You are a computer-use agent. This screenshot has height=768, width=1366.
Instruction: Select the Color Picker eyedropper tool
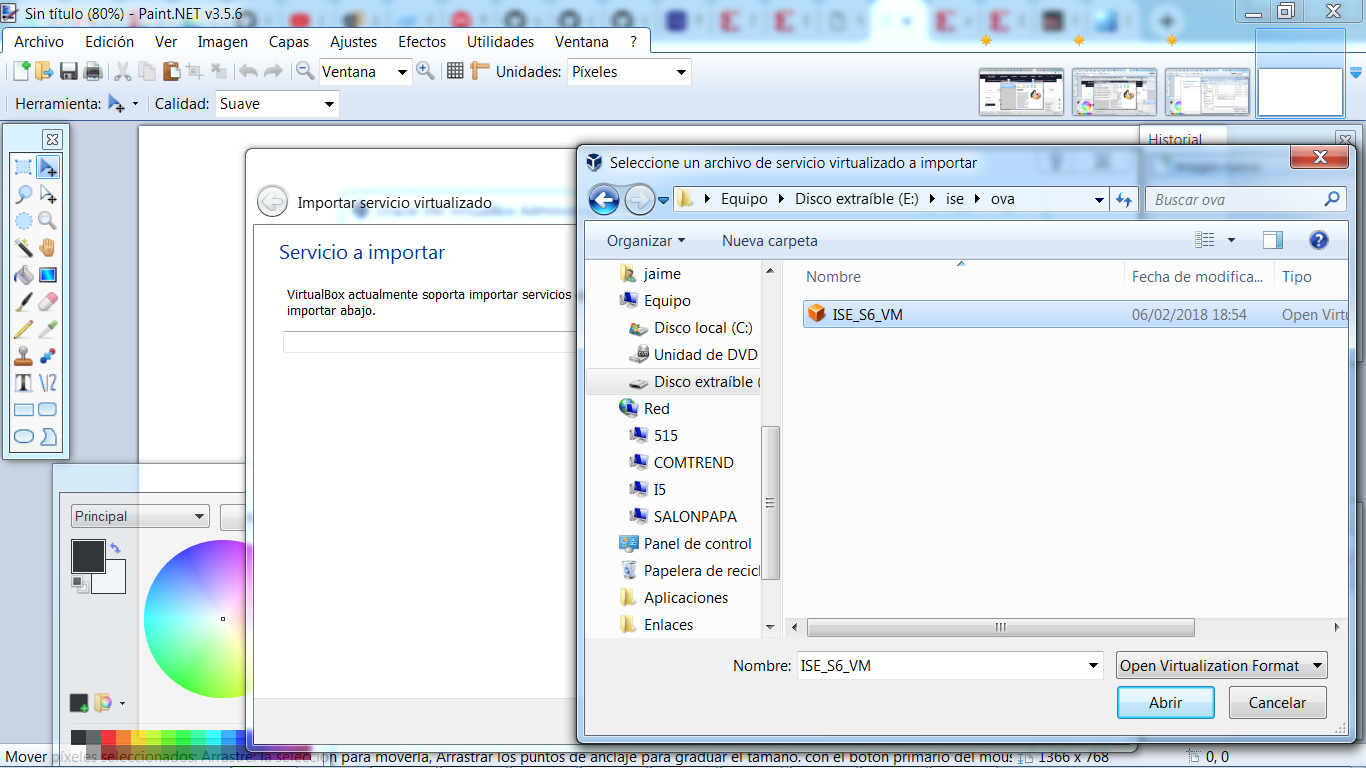(x=47, y=329)
